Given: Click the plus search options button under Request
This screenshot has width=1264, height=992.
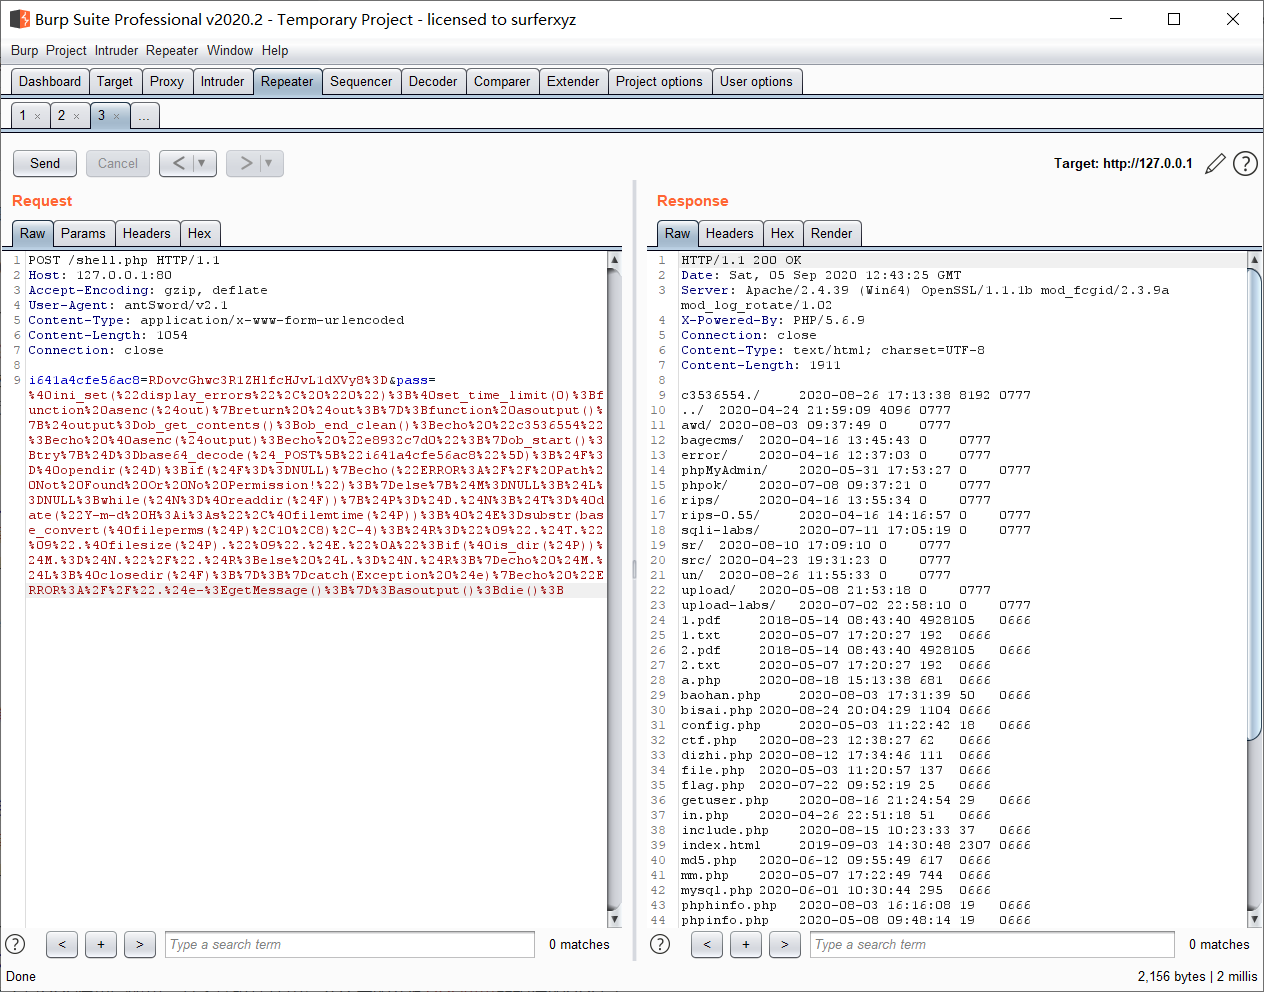Looking at the screenshot, I should pyautogui.click(x=101, y=944).
